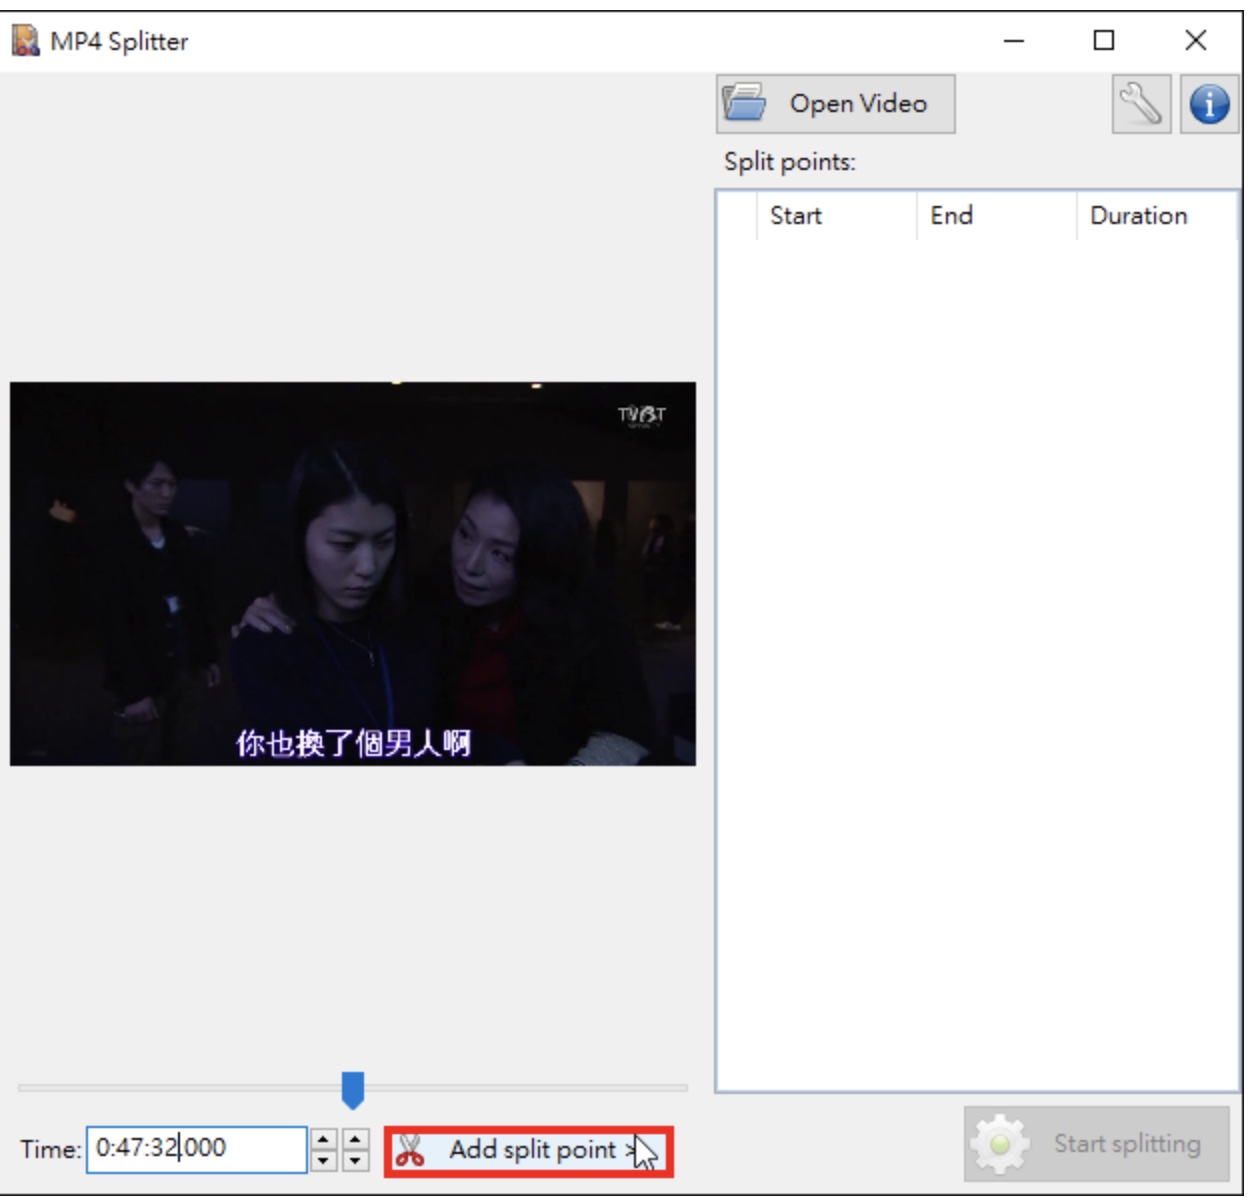Click Add split point scissors button
Image resolution: width=1252 pixels, height=1198 pixels.
[x=529, y=1151]
